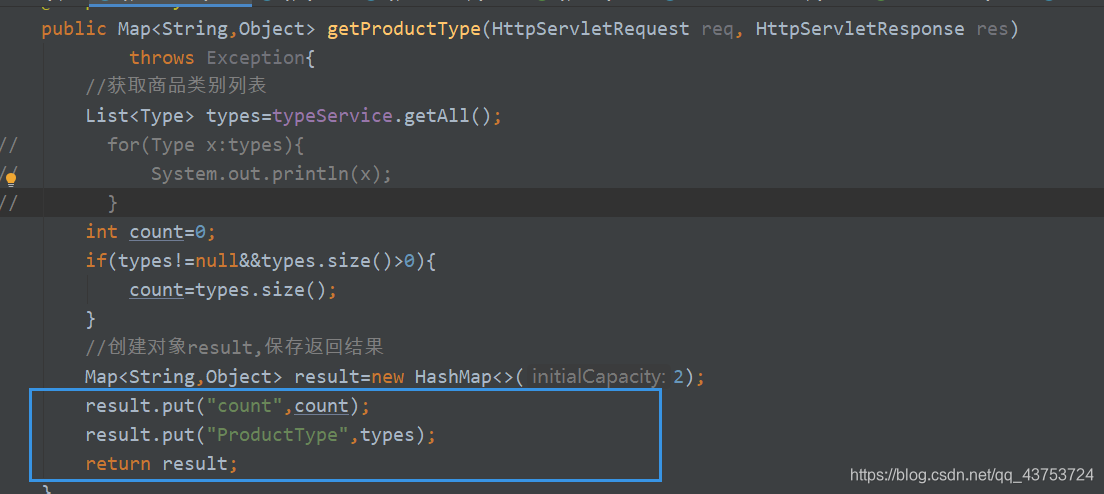This screenshot has width=1104, height=494.
Task: Click the typeService field reference
Action: point(332,115)
